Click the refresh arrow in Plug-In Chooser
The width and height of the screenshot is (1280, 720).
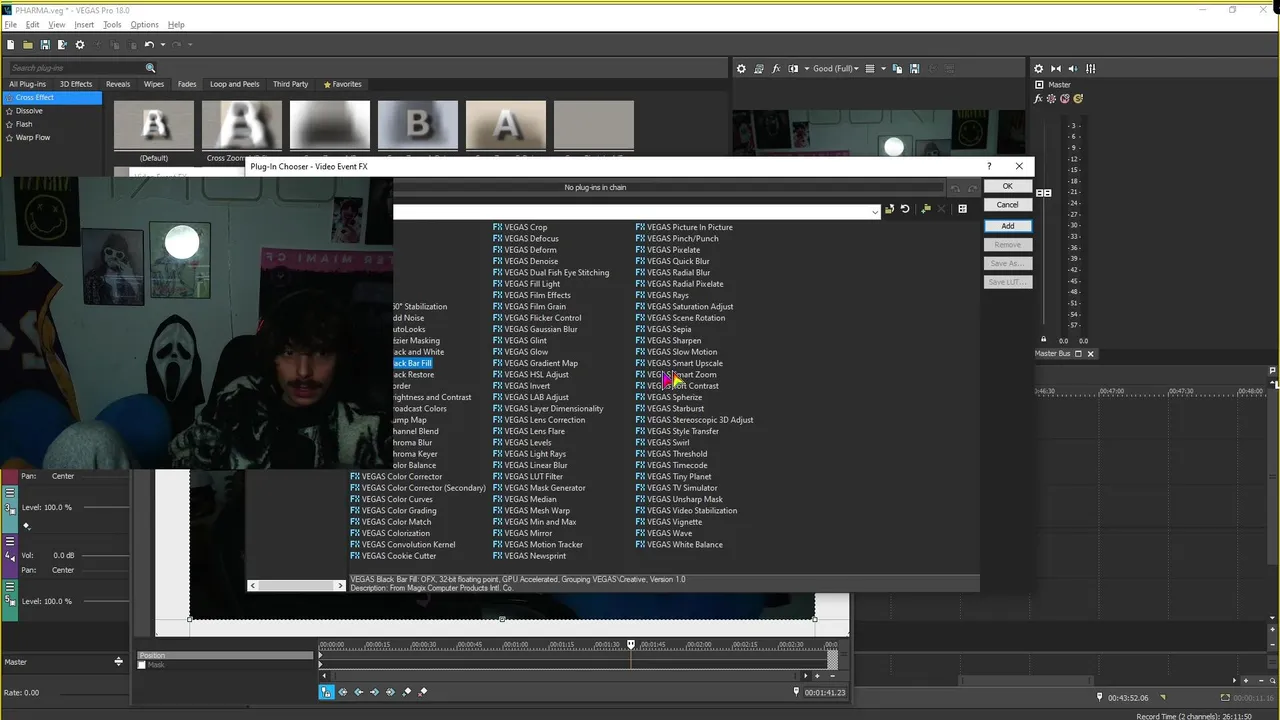905,209
